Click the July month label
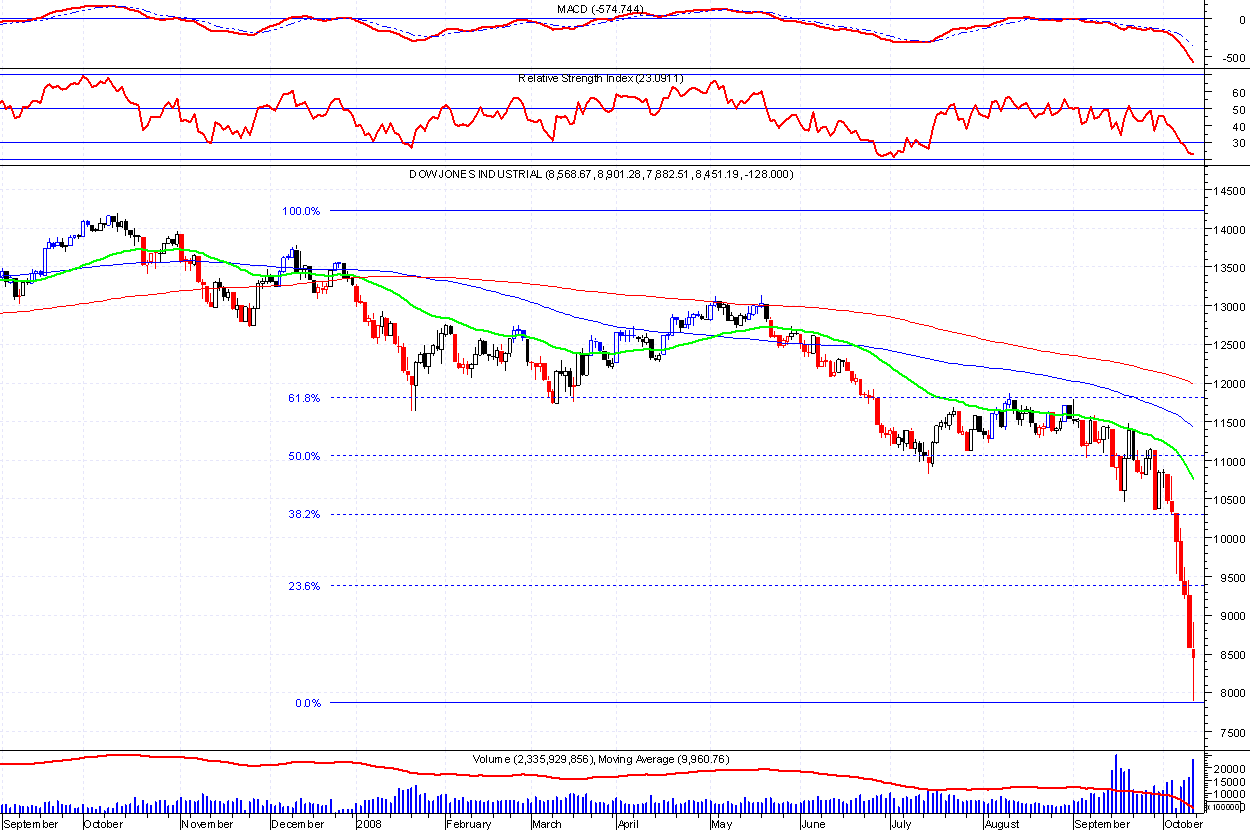The image size is (1250, 830). (900, 824)
